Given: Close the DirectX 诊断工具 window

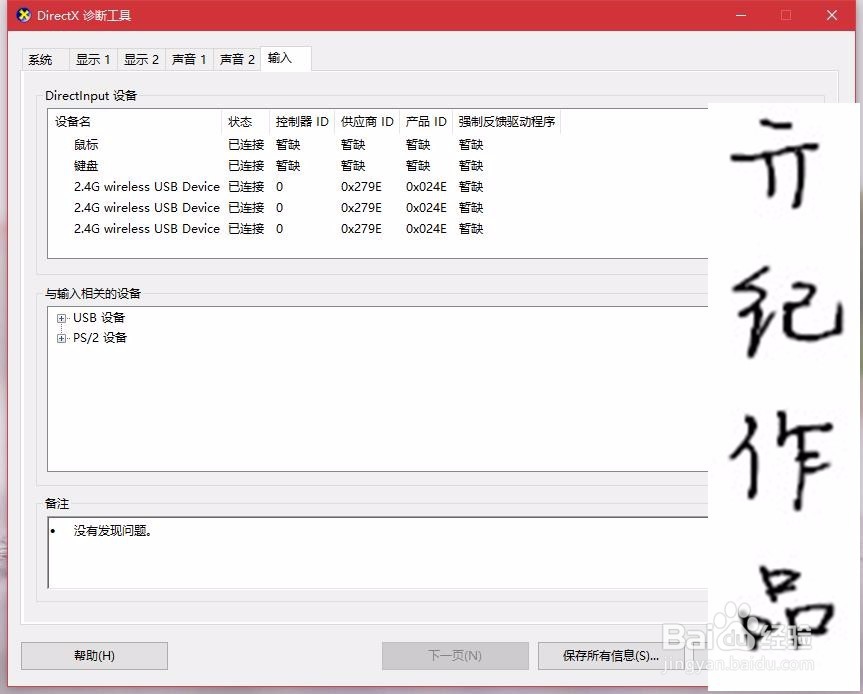Looking at the screenshot, I should [x=832, y=15].
